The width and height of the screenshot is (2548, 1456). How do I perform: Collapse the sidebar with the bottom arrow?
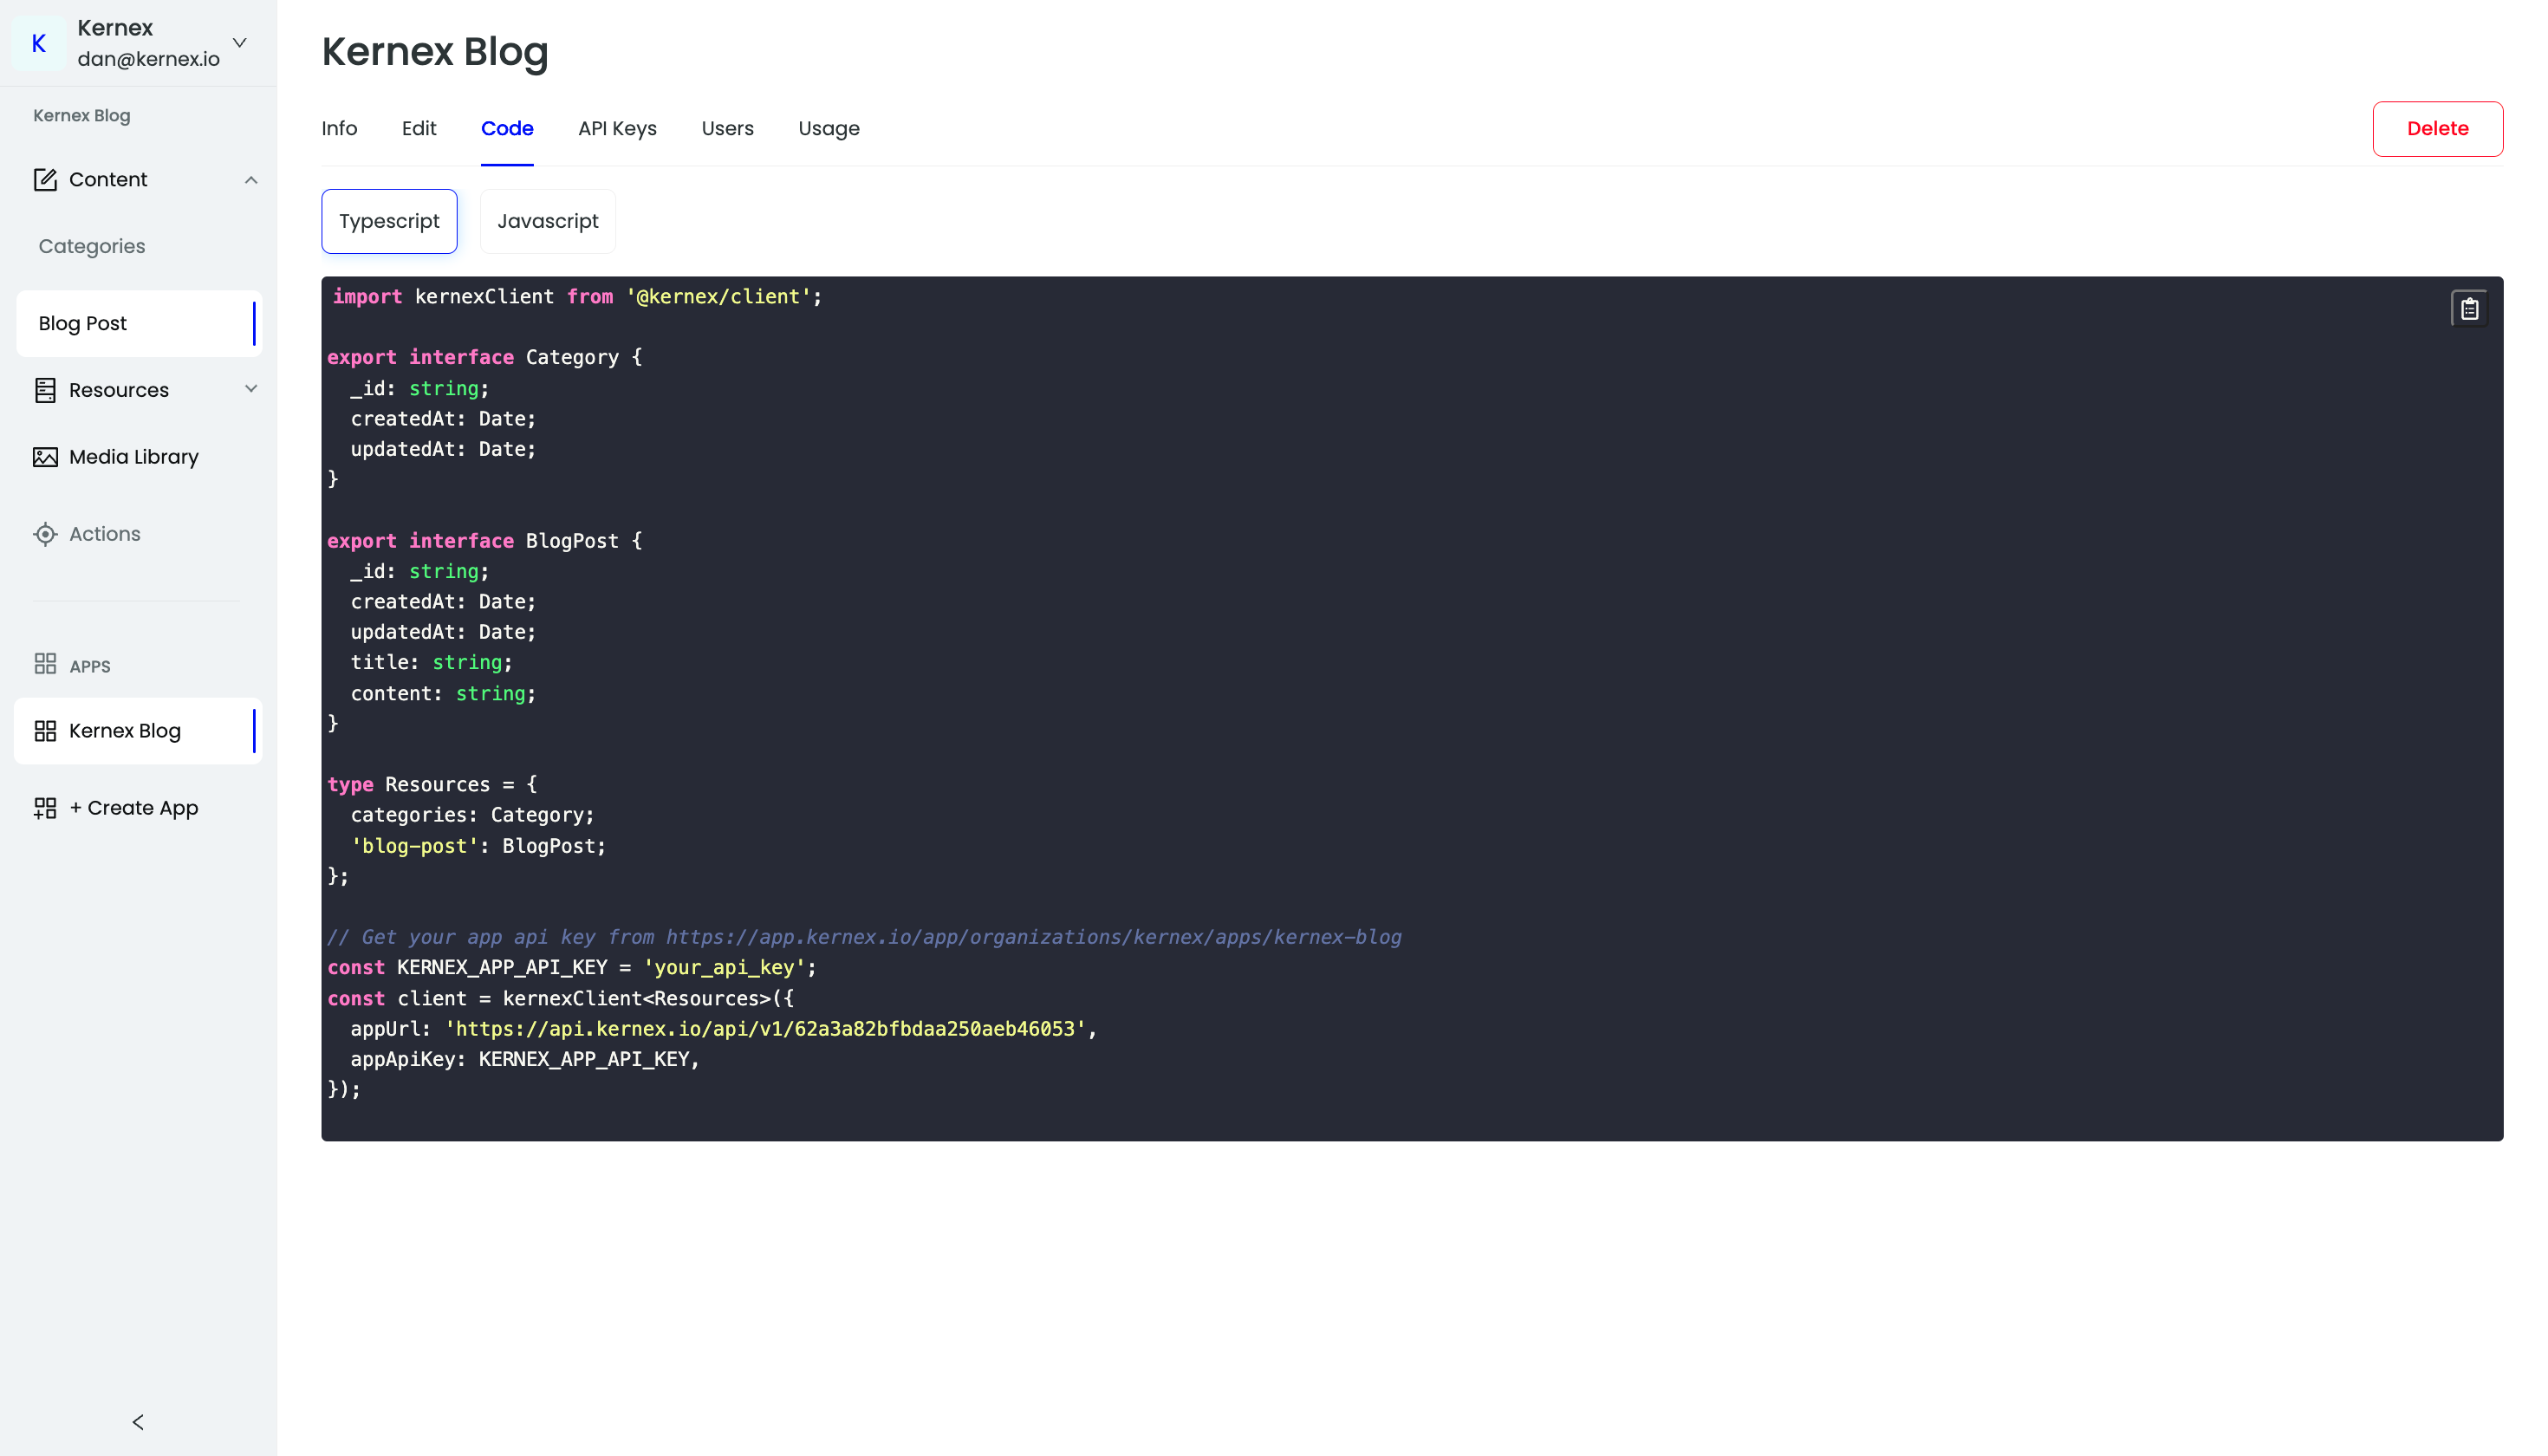coord(138,1421)
